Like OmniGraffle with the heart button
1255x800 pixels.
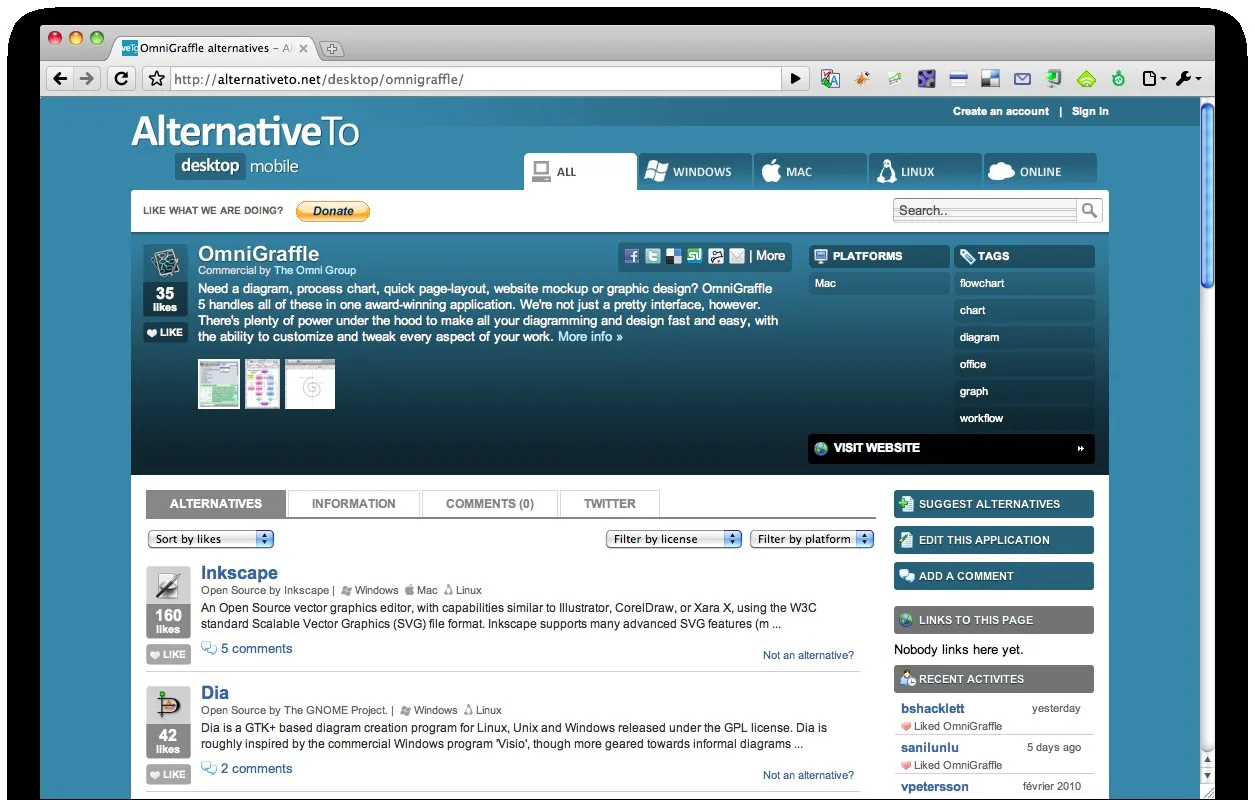(165, 332)
